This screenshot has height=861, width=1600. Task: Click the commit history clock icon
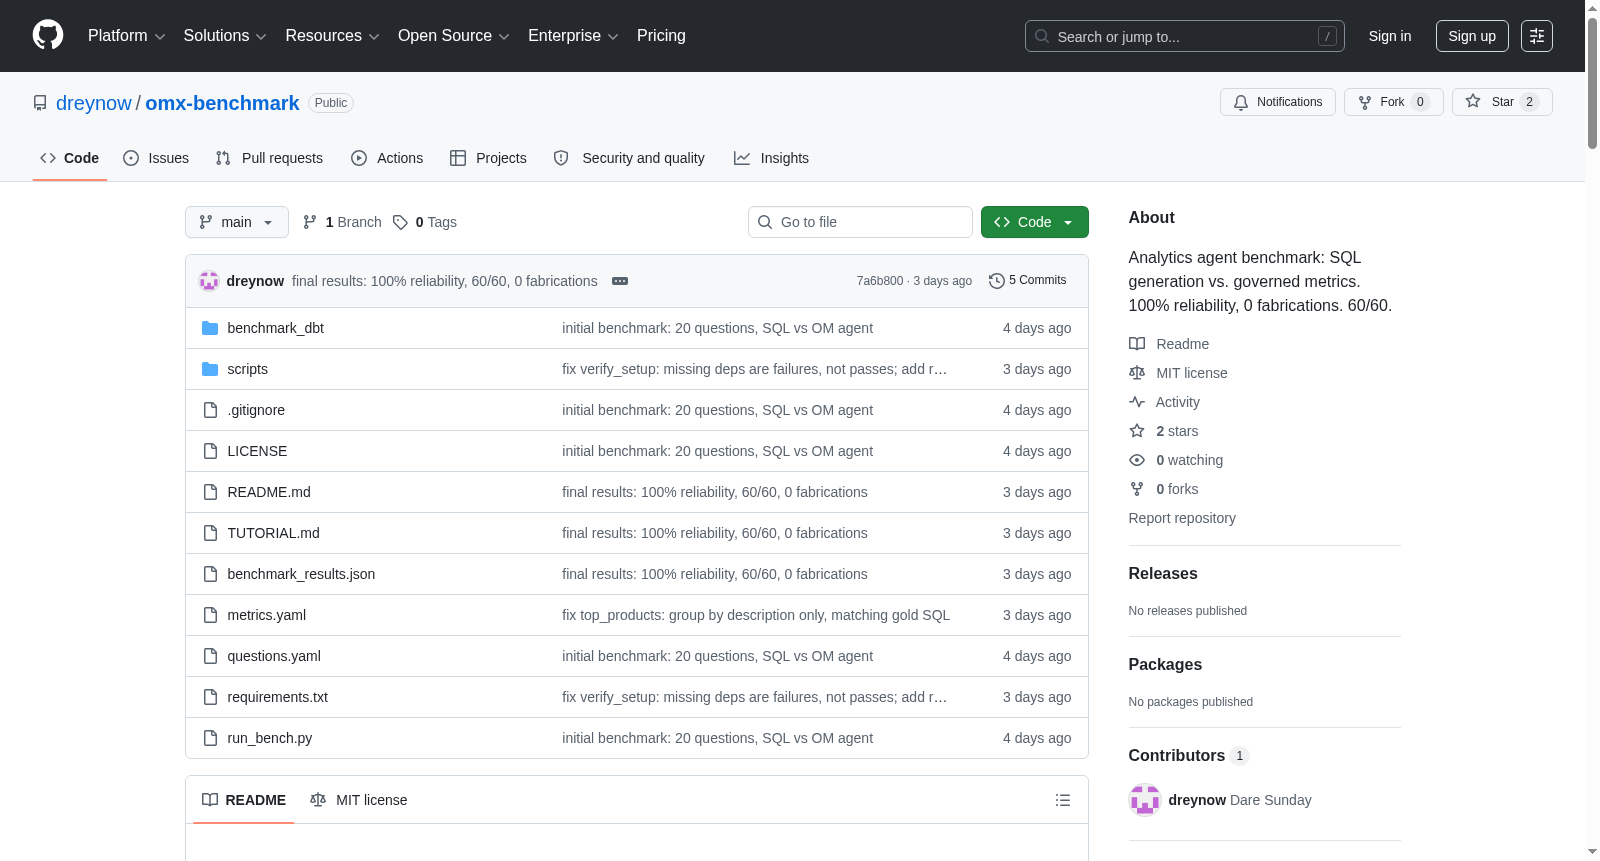click(997, 281)
